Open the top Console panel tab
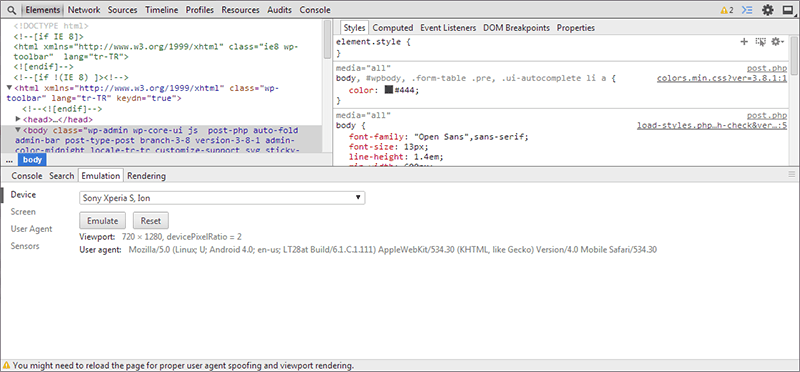 (315, 10)
